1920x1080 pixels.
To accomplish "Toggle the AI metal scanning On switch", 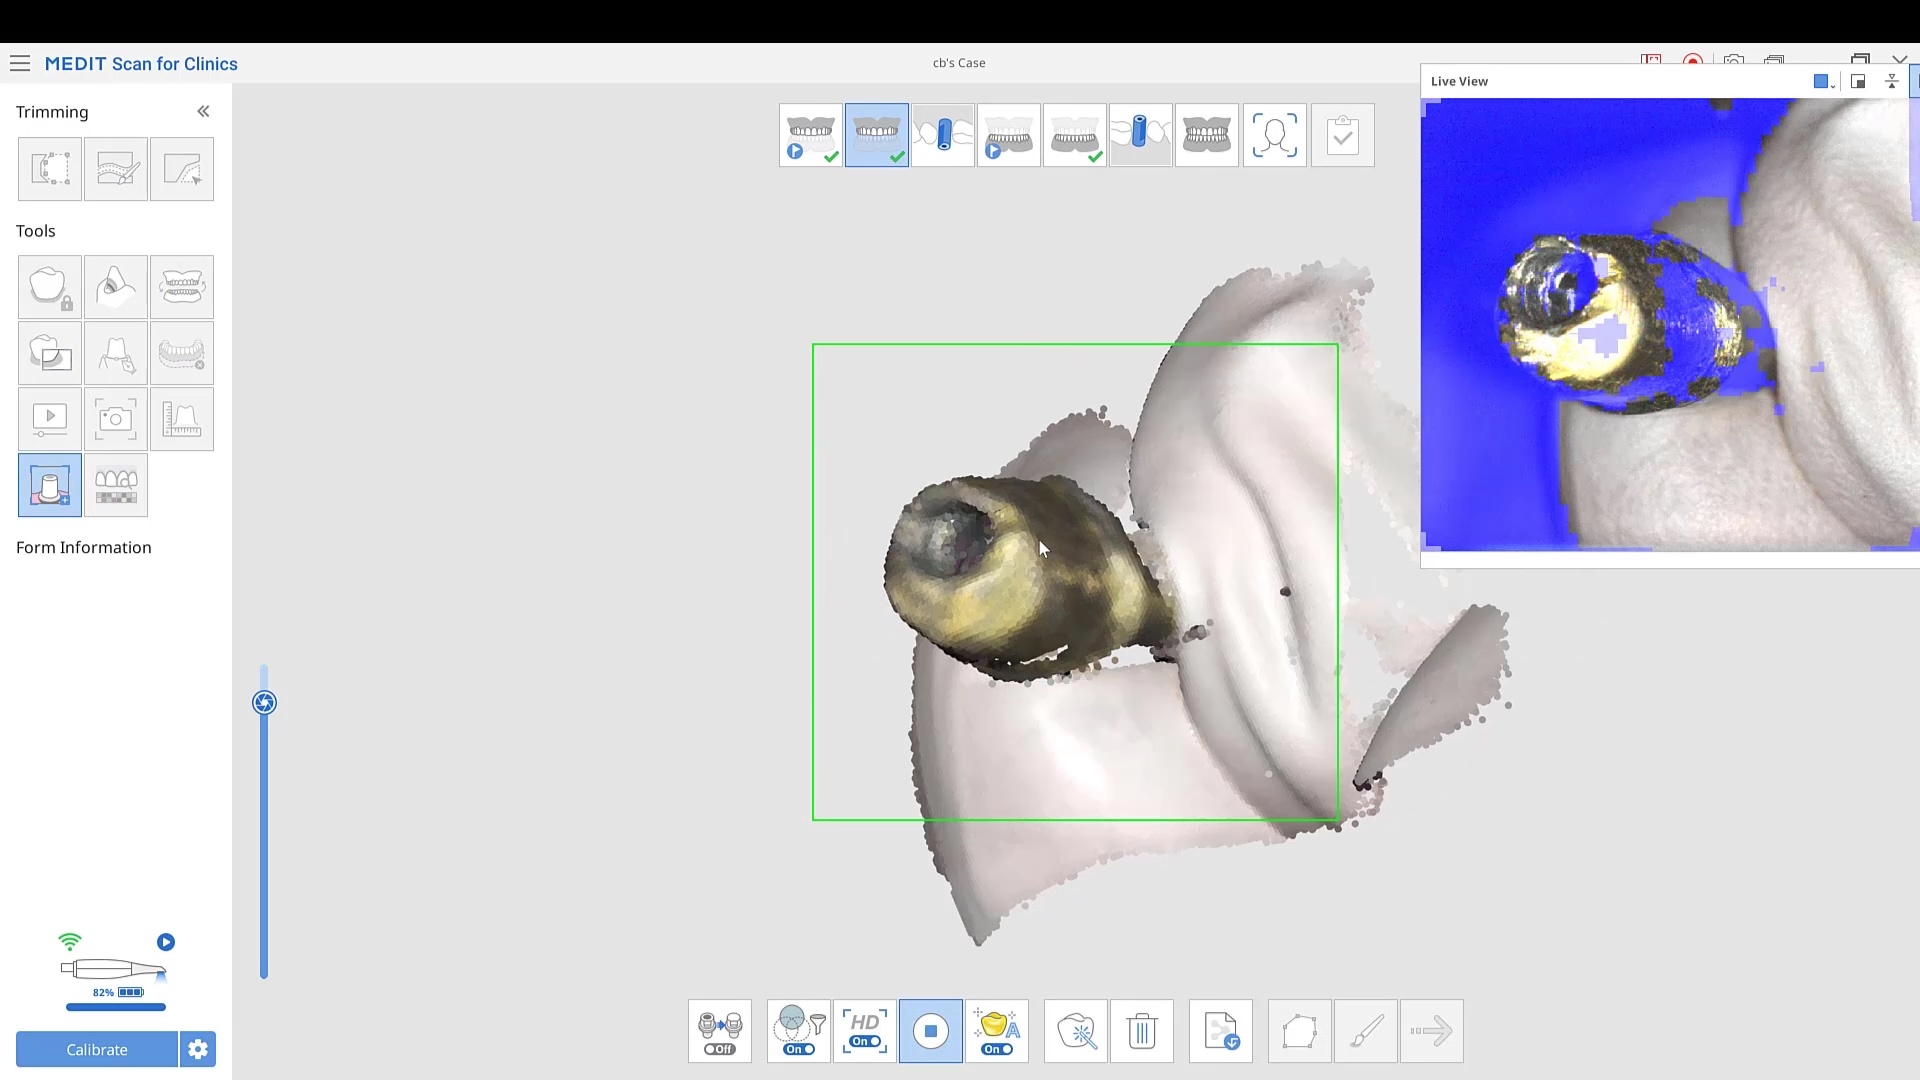I will click(x=997, y=1031).
